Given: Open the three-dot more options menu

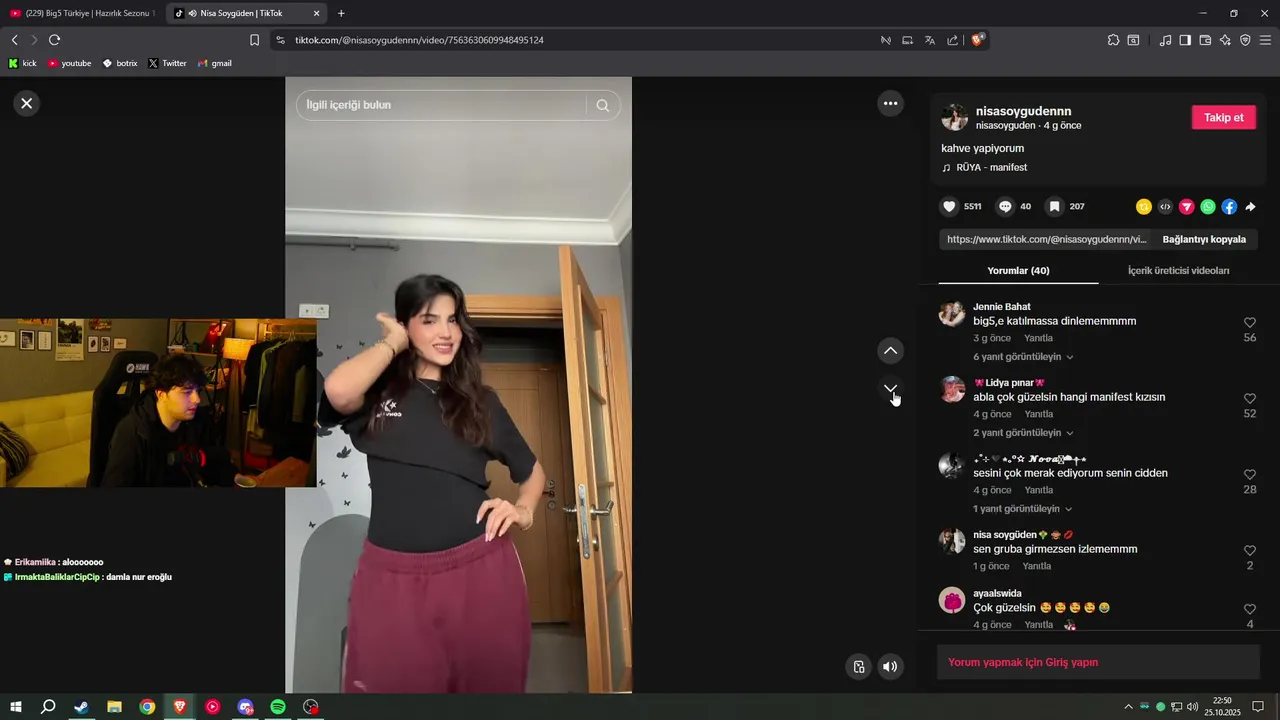Looking at the screenshot, I should [x=890, y=103].
